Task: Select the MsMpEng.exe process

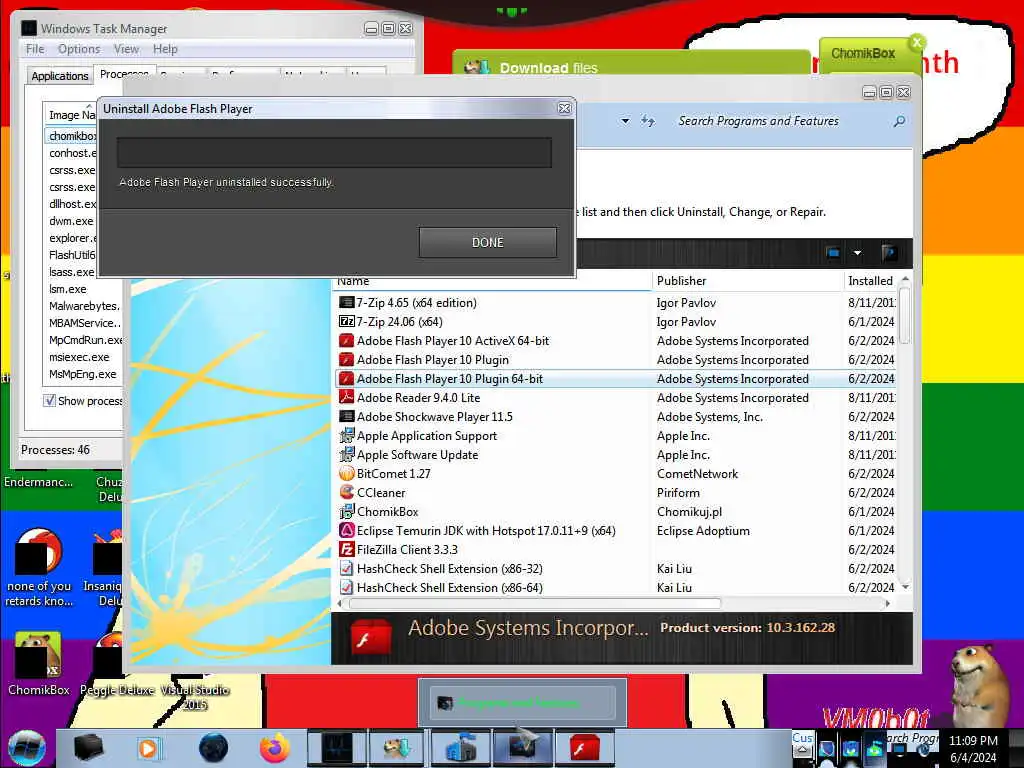Action: (x=83, y=374)
